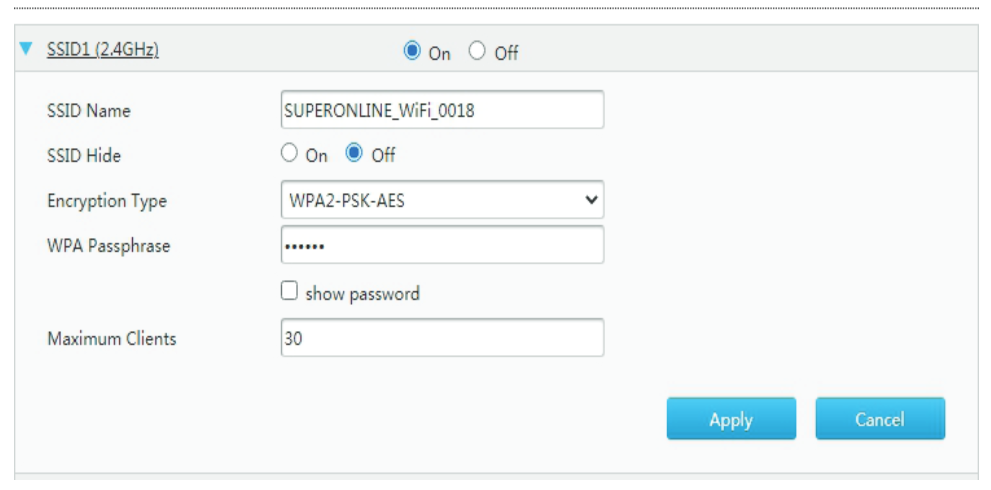
Task: Click the 'SSID Name' field label
Action: [x=89, y=110]
